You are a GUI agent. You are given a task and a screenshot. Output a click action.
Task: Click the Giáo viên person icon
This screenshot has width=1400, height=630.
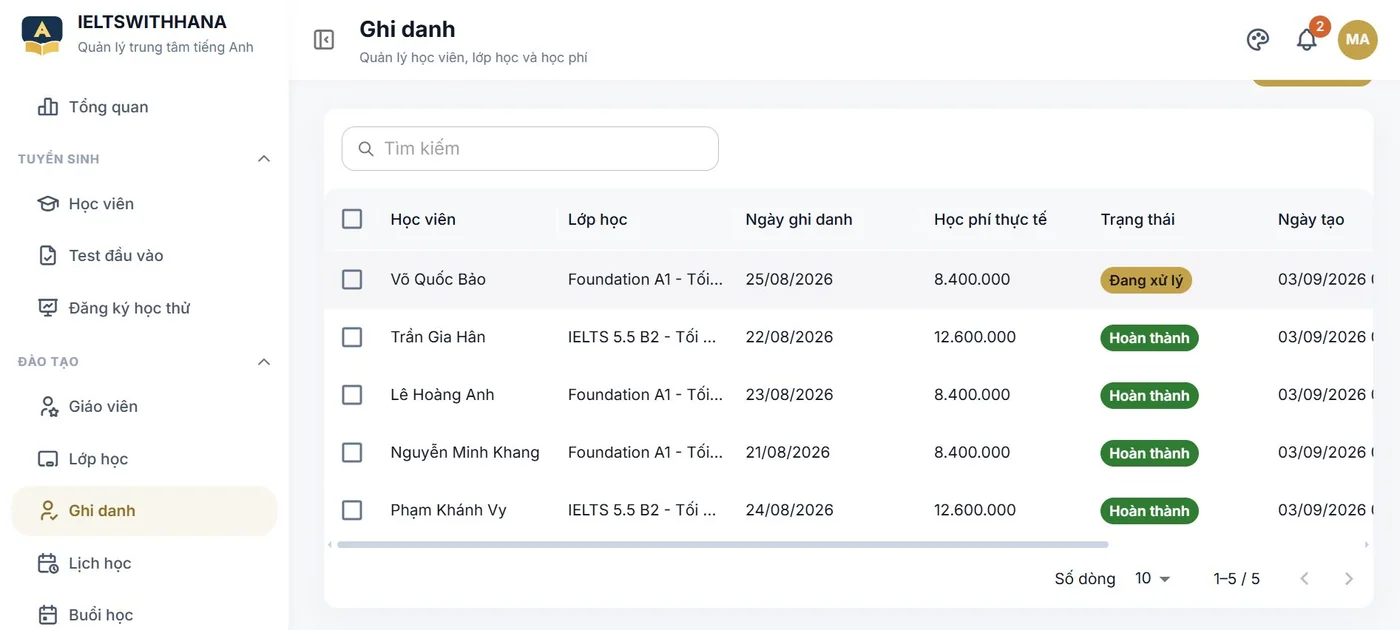point(47,407)
